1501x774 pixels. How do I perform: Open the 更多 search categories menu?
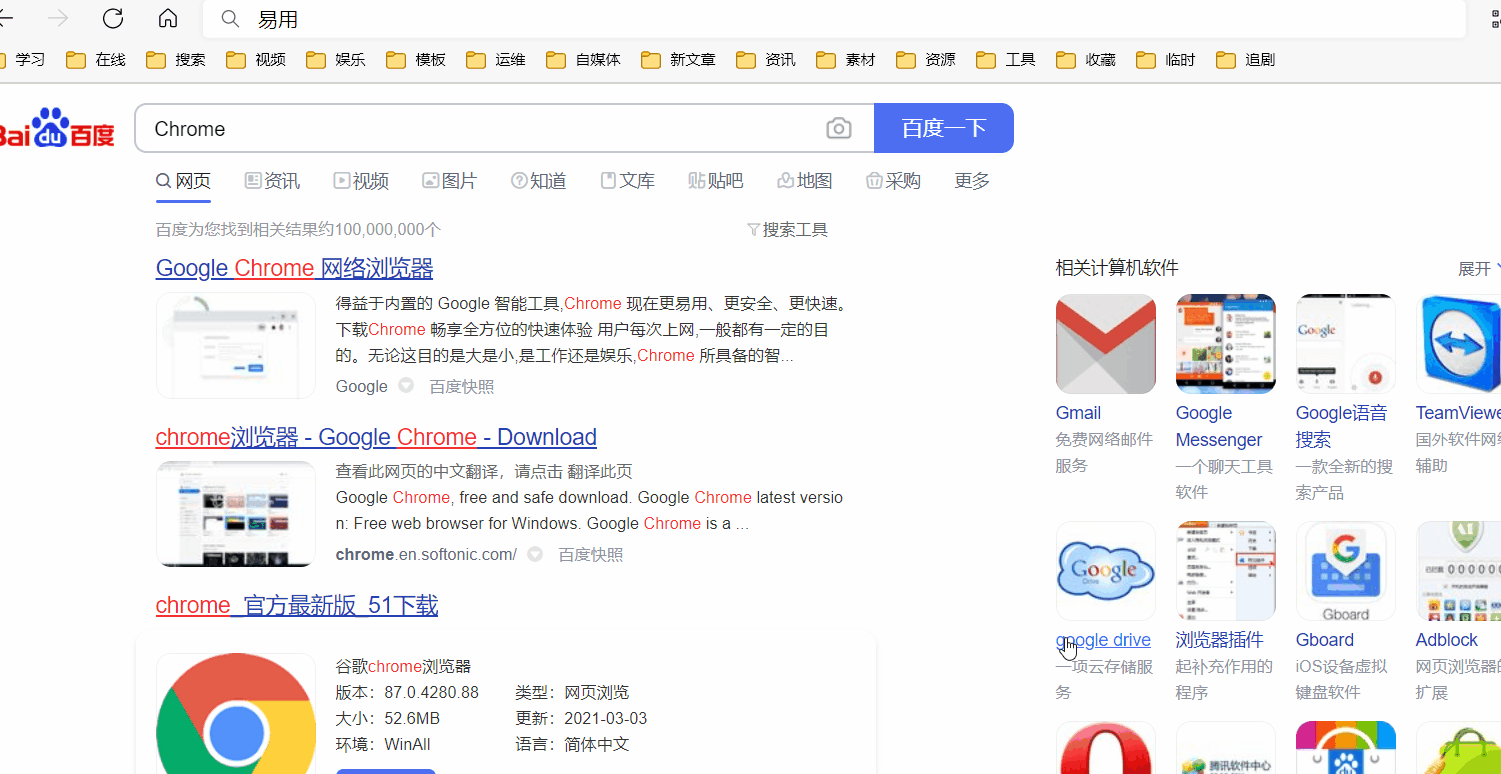[971, 181]
